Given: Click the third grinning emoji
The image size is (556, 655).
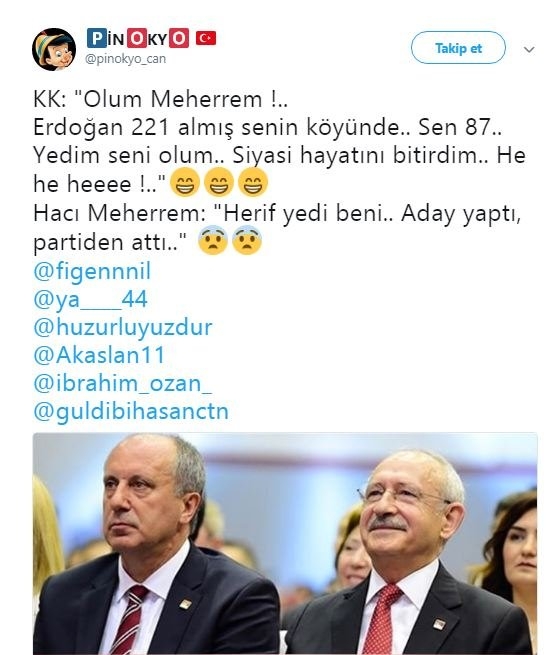Looking at the screenshot, I should (253, 183).
